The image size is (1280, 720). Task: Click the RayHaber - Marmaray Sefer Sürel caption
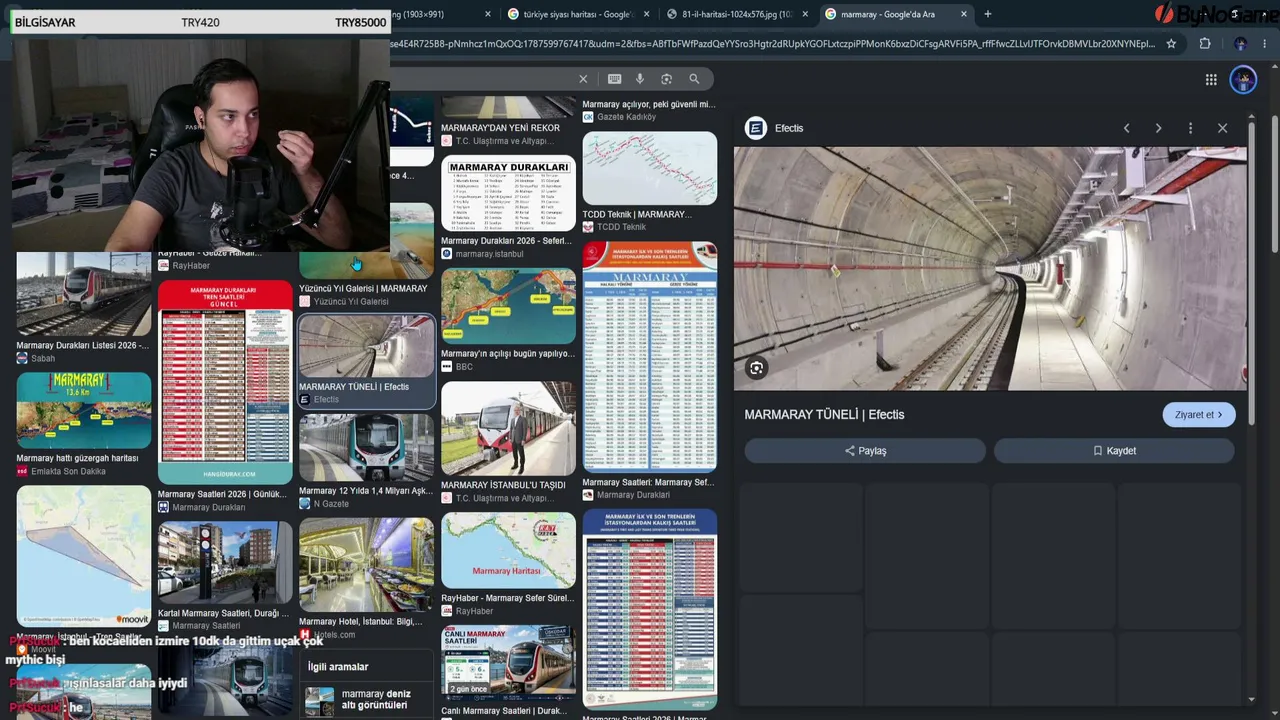click(x=507, y=598)
